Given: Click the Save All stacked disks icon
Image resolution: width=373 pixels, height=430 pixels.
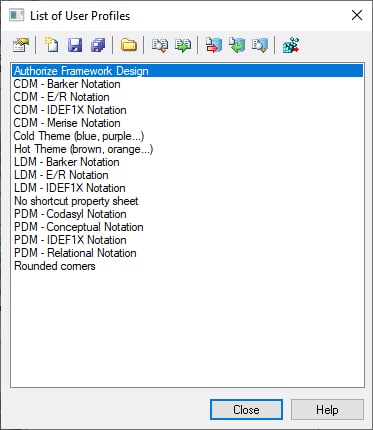Looking at the screenshot, I should pyautogui.click(x=98, y=45).
